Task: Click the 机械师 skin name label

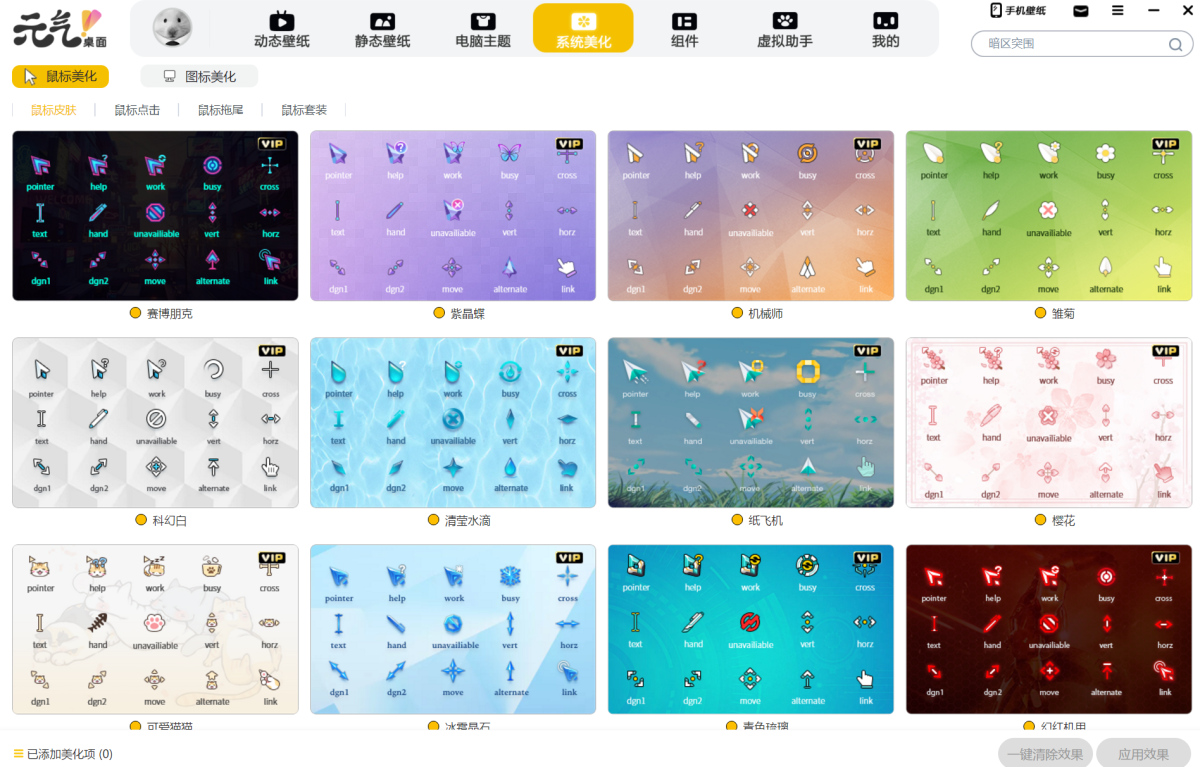Action: coord(765,314)
